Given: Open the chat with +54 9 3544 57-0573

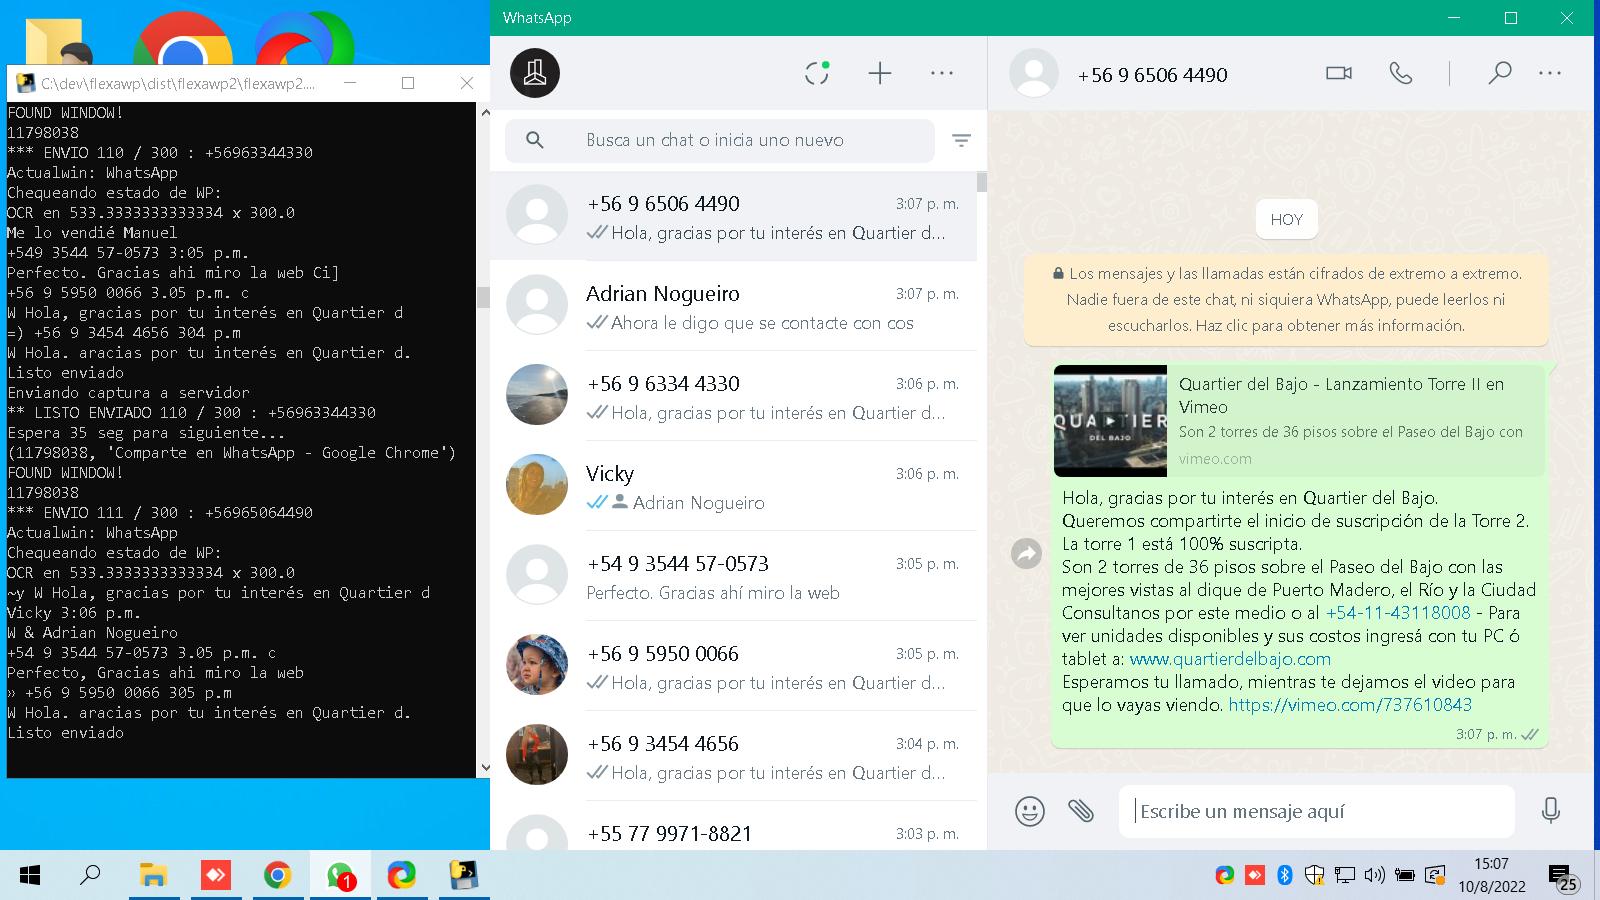Looking at the screenshot, I should point(733,577).
